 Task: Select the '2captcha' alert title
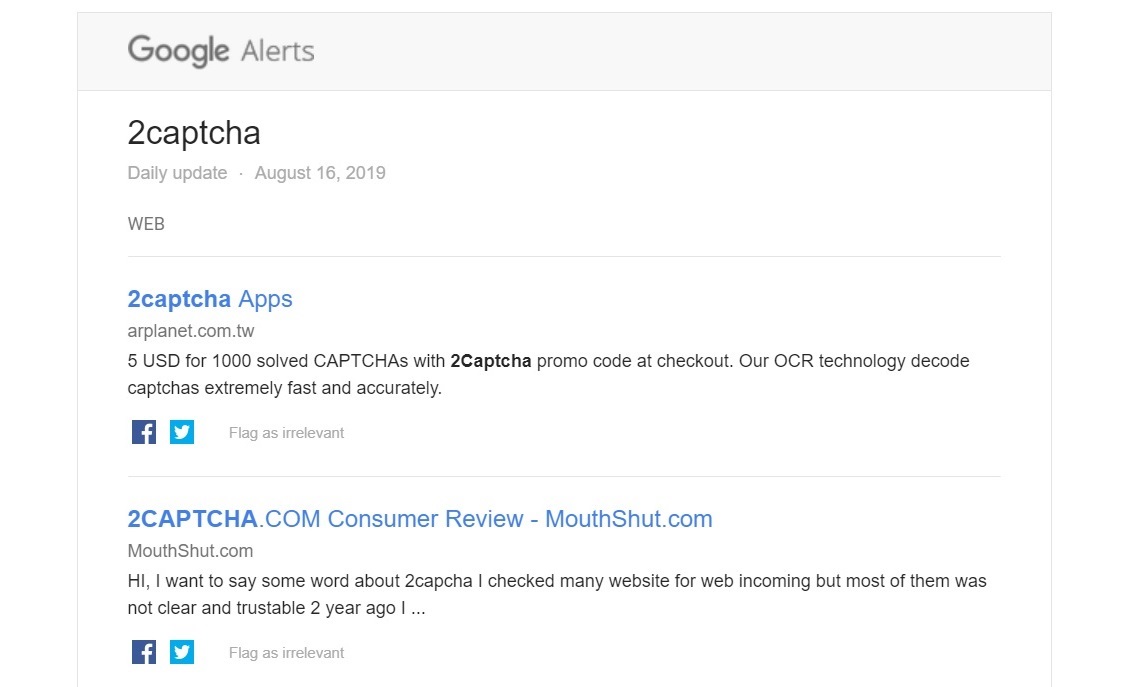pos(194,134)
